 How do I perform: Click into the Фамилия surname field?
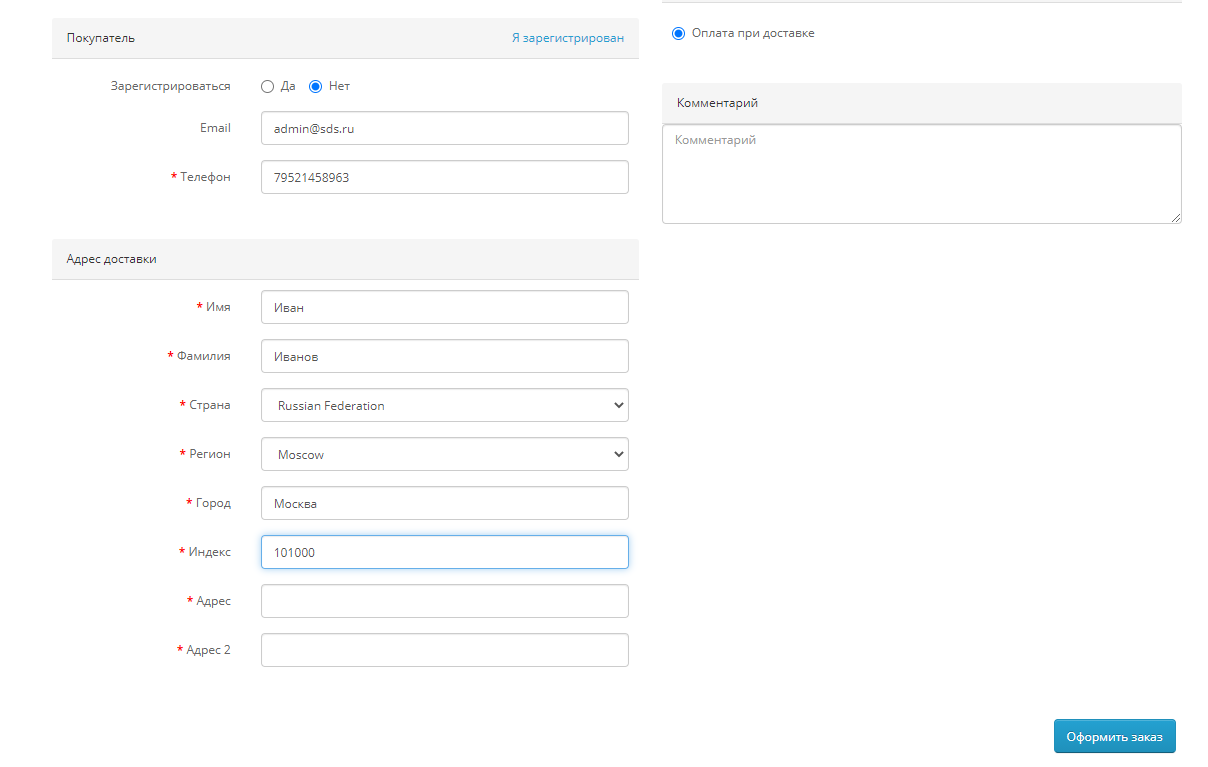(445, 356)
